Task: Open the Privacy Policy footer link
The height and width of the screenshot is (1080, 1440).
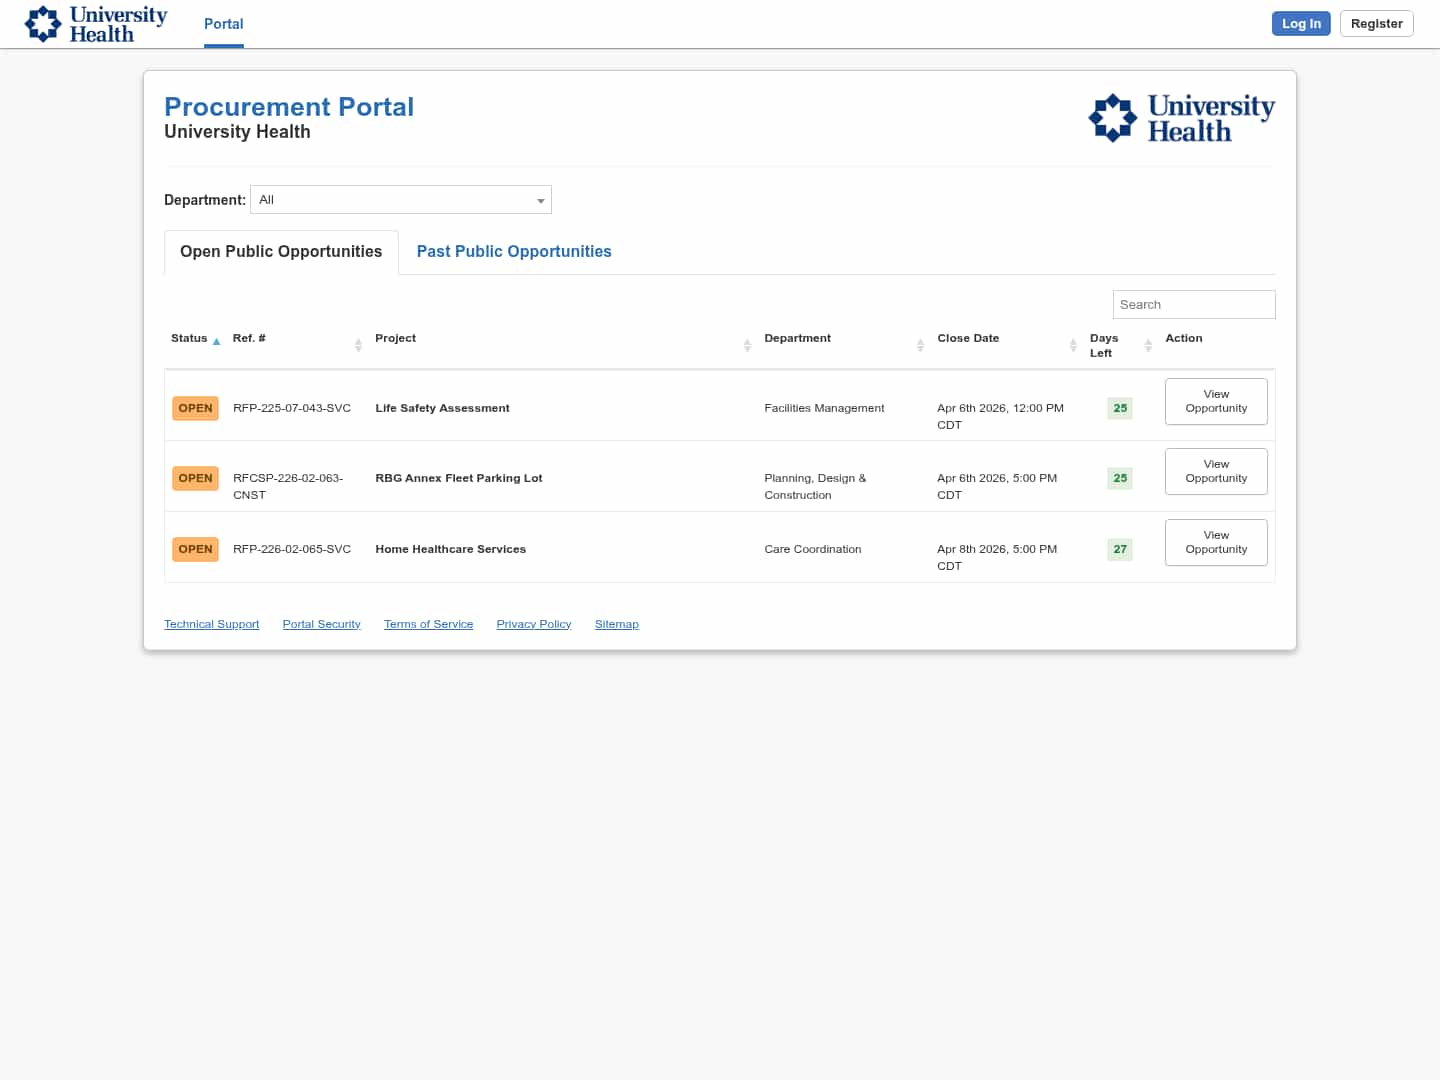Action: (534, 624)
